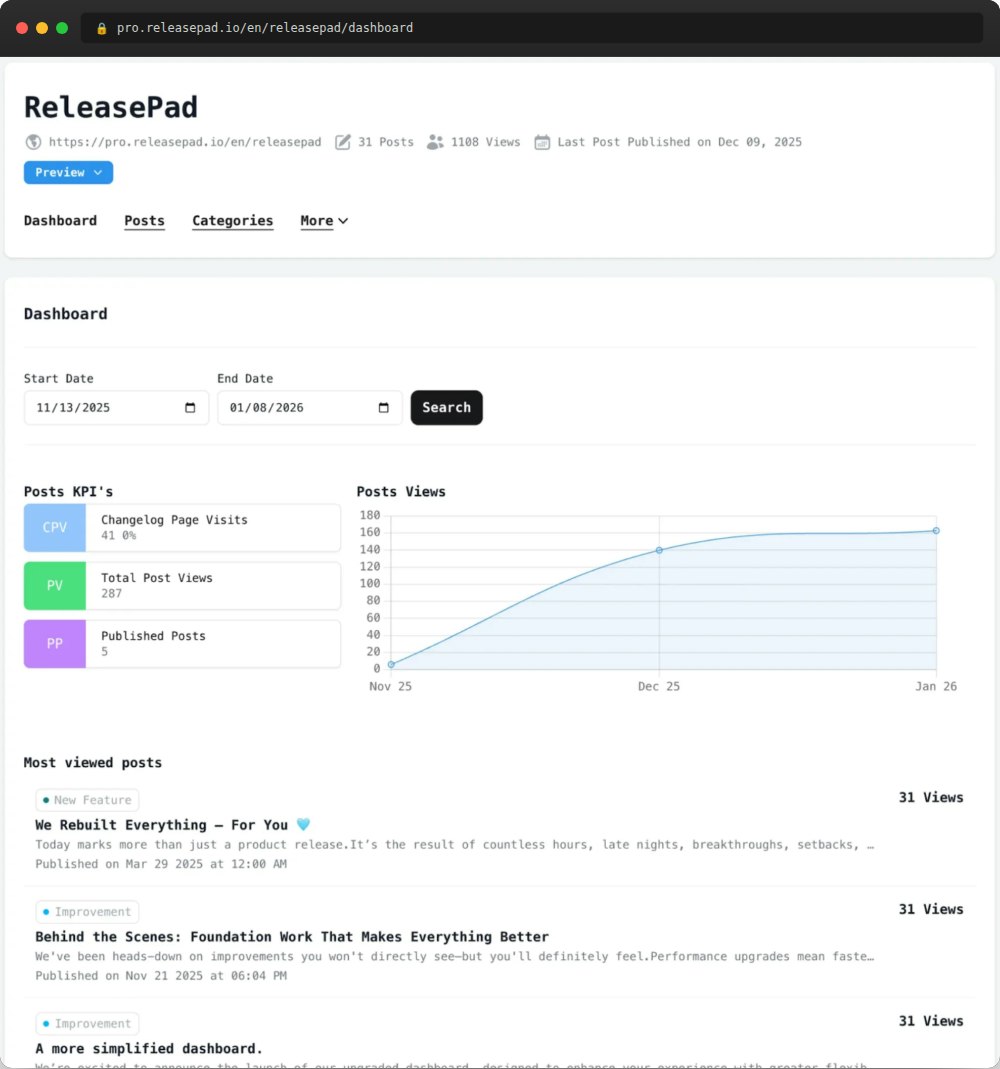Open the Start Date calendar picker icon
Screen dimensions: 1000x1069
(189, 407)
